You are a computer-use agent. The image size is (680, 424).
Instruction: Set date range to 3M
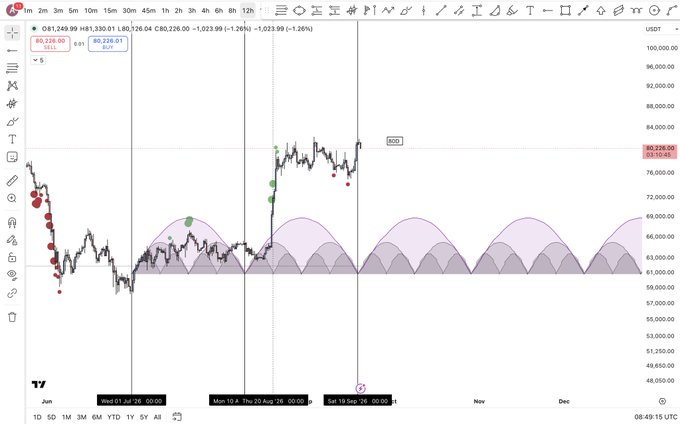pos(82,417)
